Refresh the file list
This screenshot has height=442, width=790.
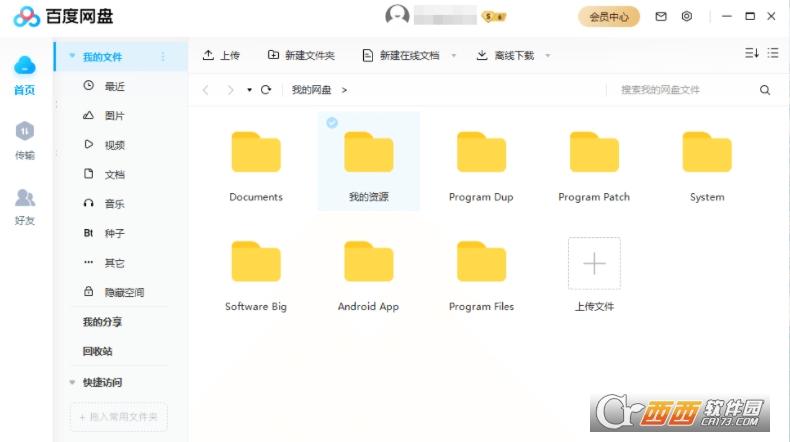tap(266, 90)
